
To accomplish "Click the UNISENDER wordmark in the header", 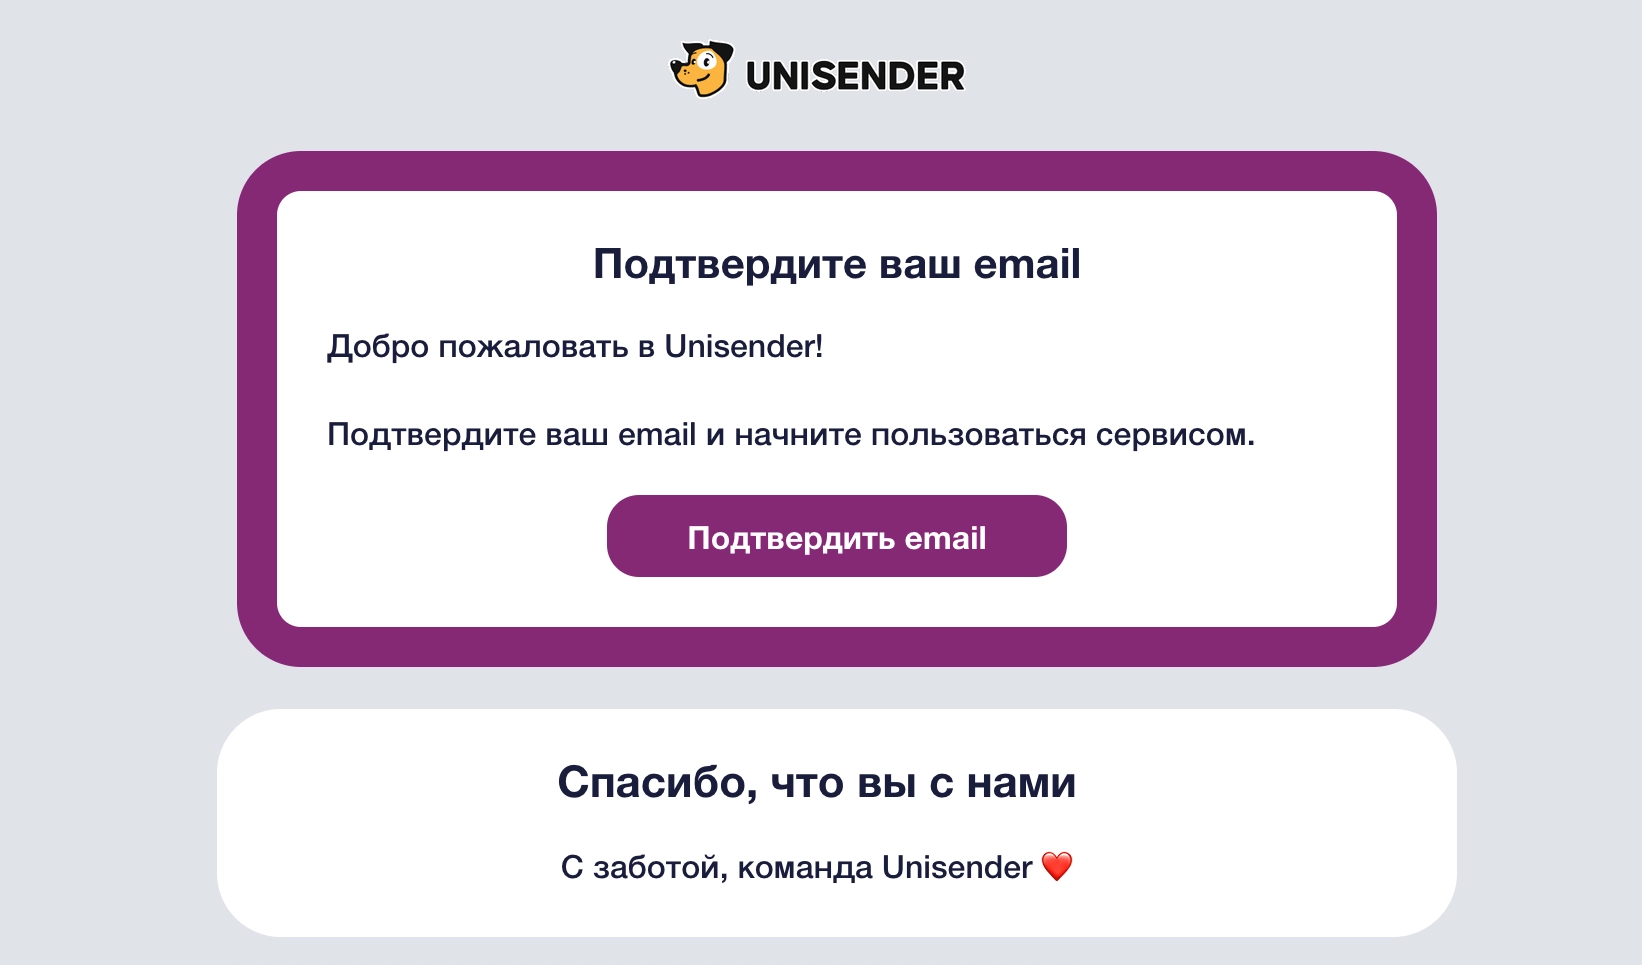I will (x=855, y=77).
